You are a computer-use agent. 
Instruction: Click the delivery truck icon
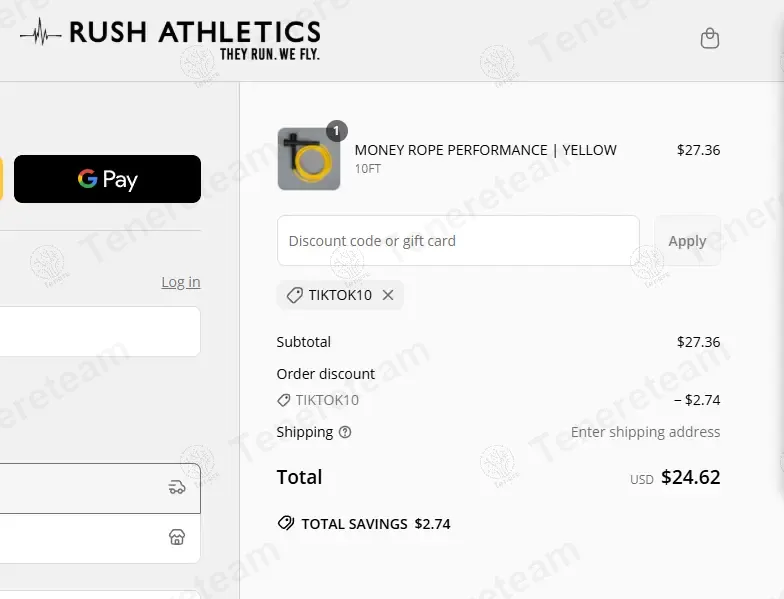(x=177, y=487)
